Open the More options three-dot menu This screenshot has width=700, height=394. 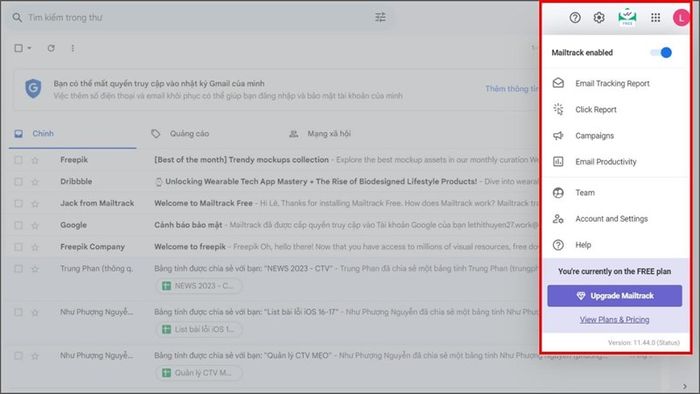point(73,48)
